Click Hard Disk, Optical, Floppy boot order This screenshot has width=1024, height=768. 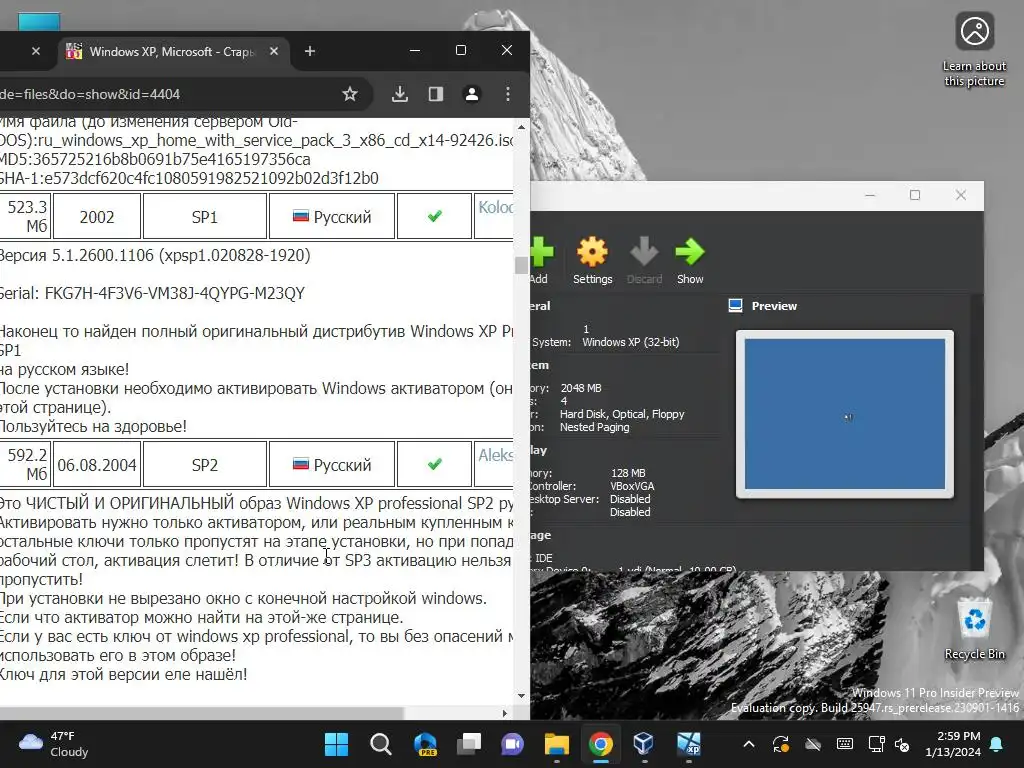coord(622,414)
